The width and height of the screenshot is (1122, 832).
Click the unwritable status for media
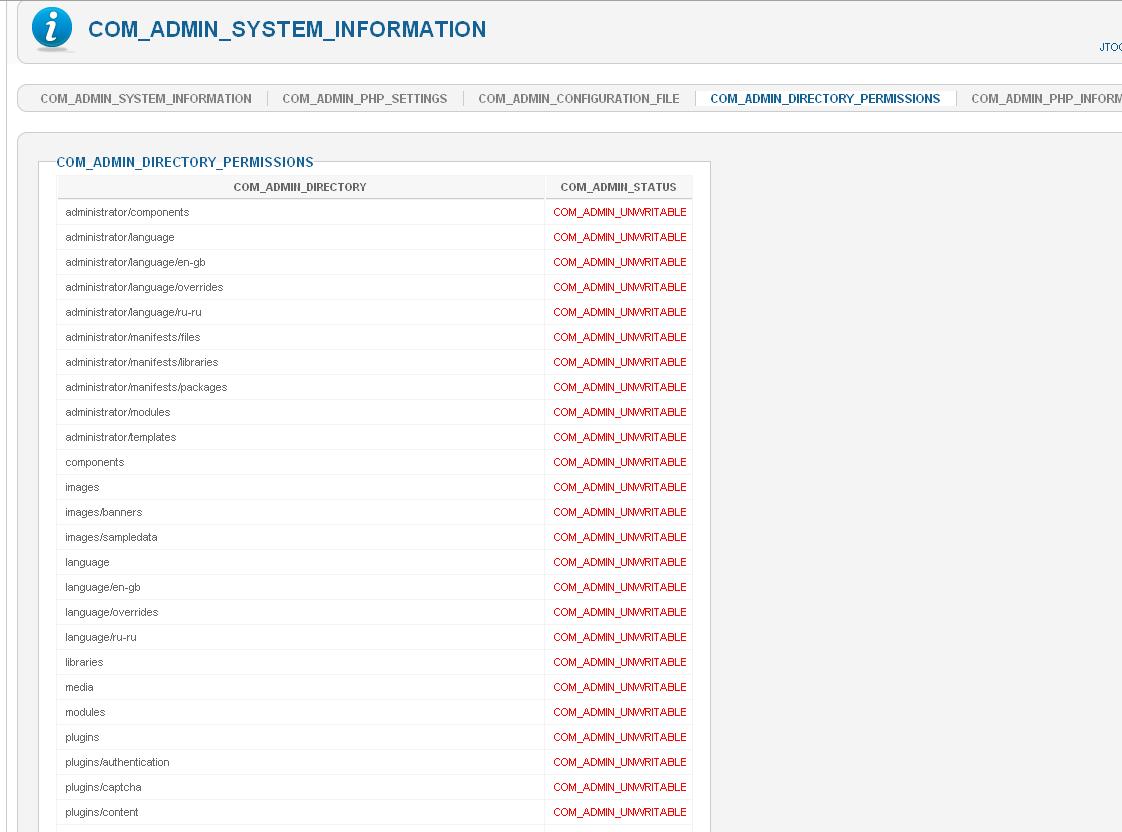[x=620, y=687]
